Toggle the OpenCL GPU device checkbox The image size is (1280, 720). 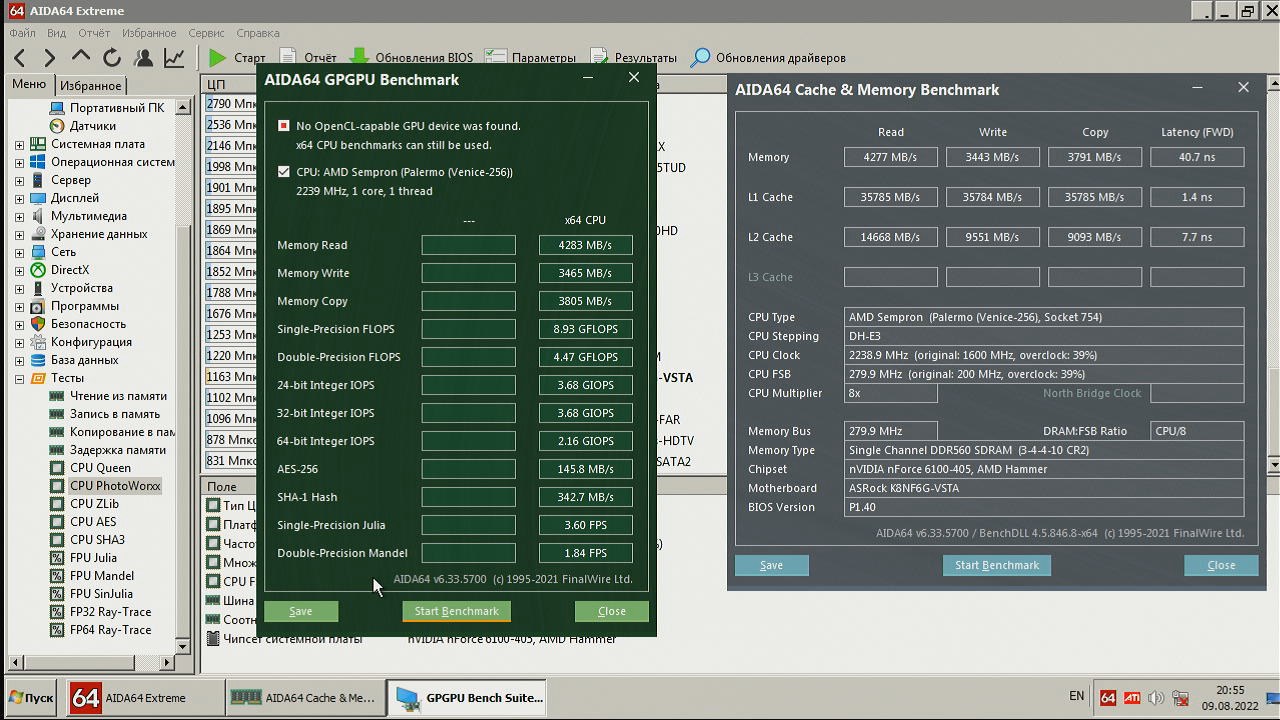tap(284, 126)
